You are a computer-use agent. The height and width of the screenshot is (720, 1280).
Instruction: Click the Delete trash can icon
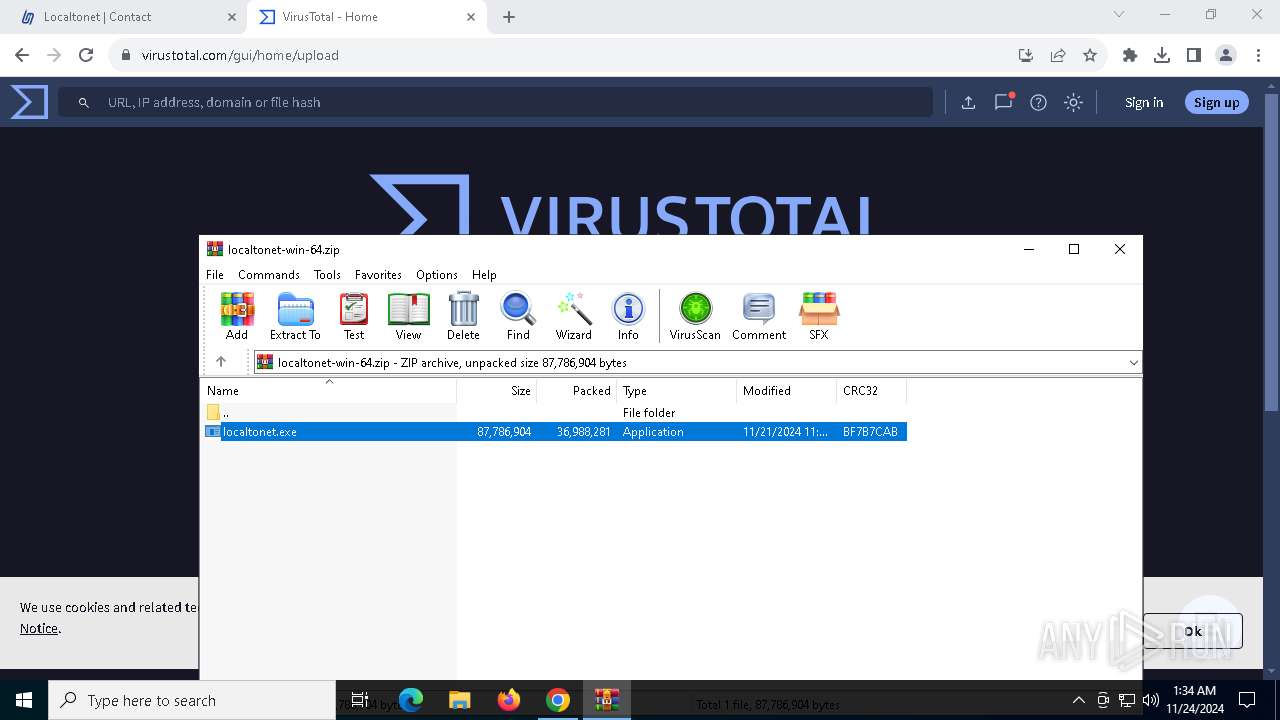coord(463,316)
